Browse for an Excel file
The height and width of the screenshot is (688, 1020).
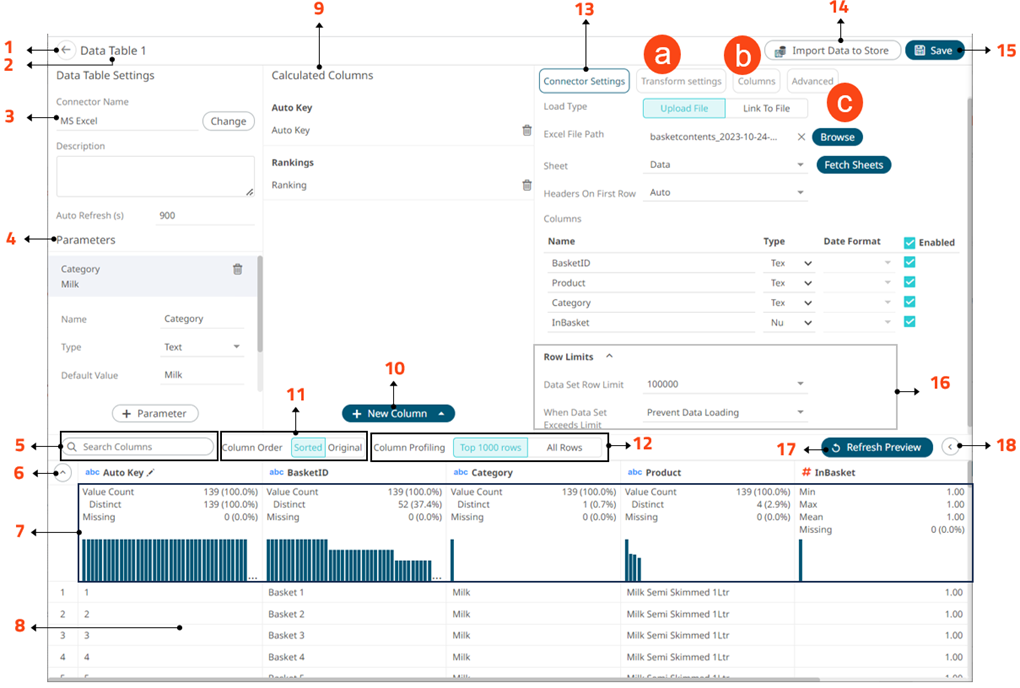[837, 137]
